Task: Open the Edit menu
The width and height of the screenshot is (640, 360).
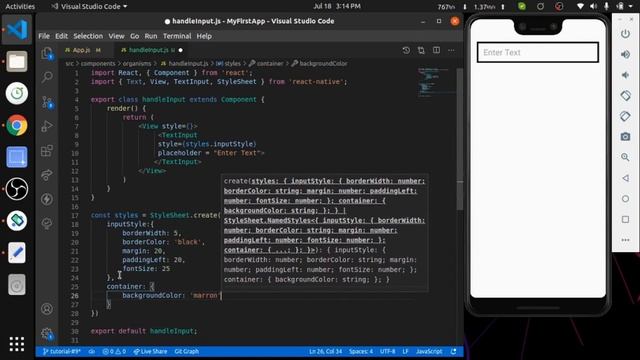Action: (62, 36)
